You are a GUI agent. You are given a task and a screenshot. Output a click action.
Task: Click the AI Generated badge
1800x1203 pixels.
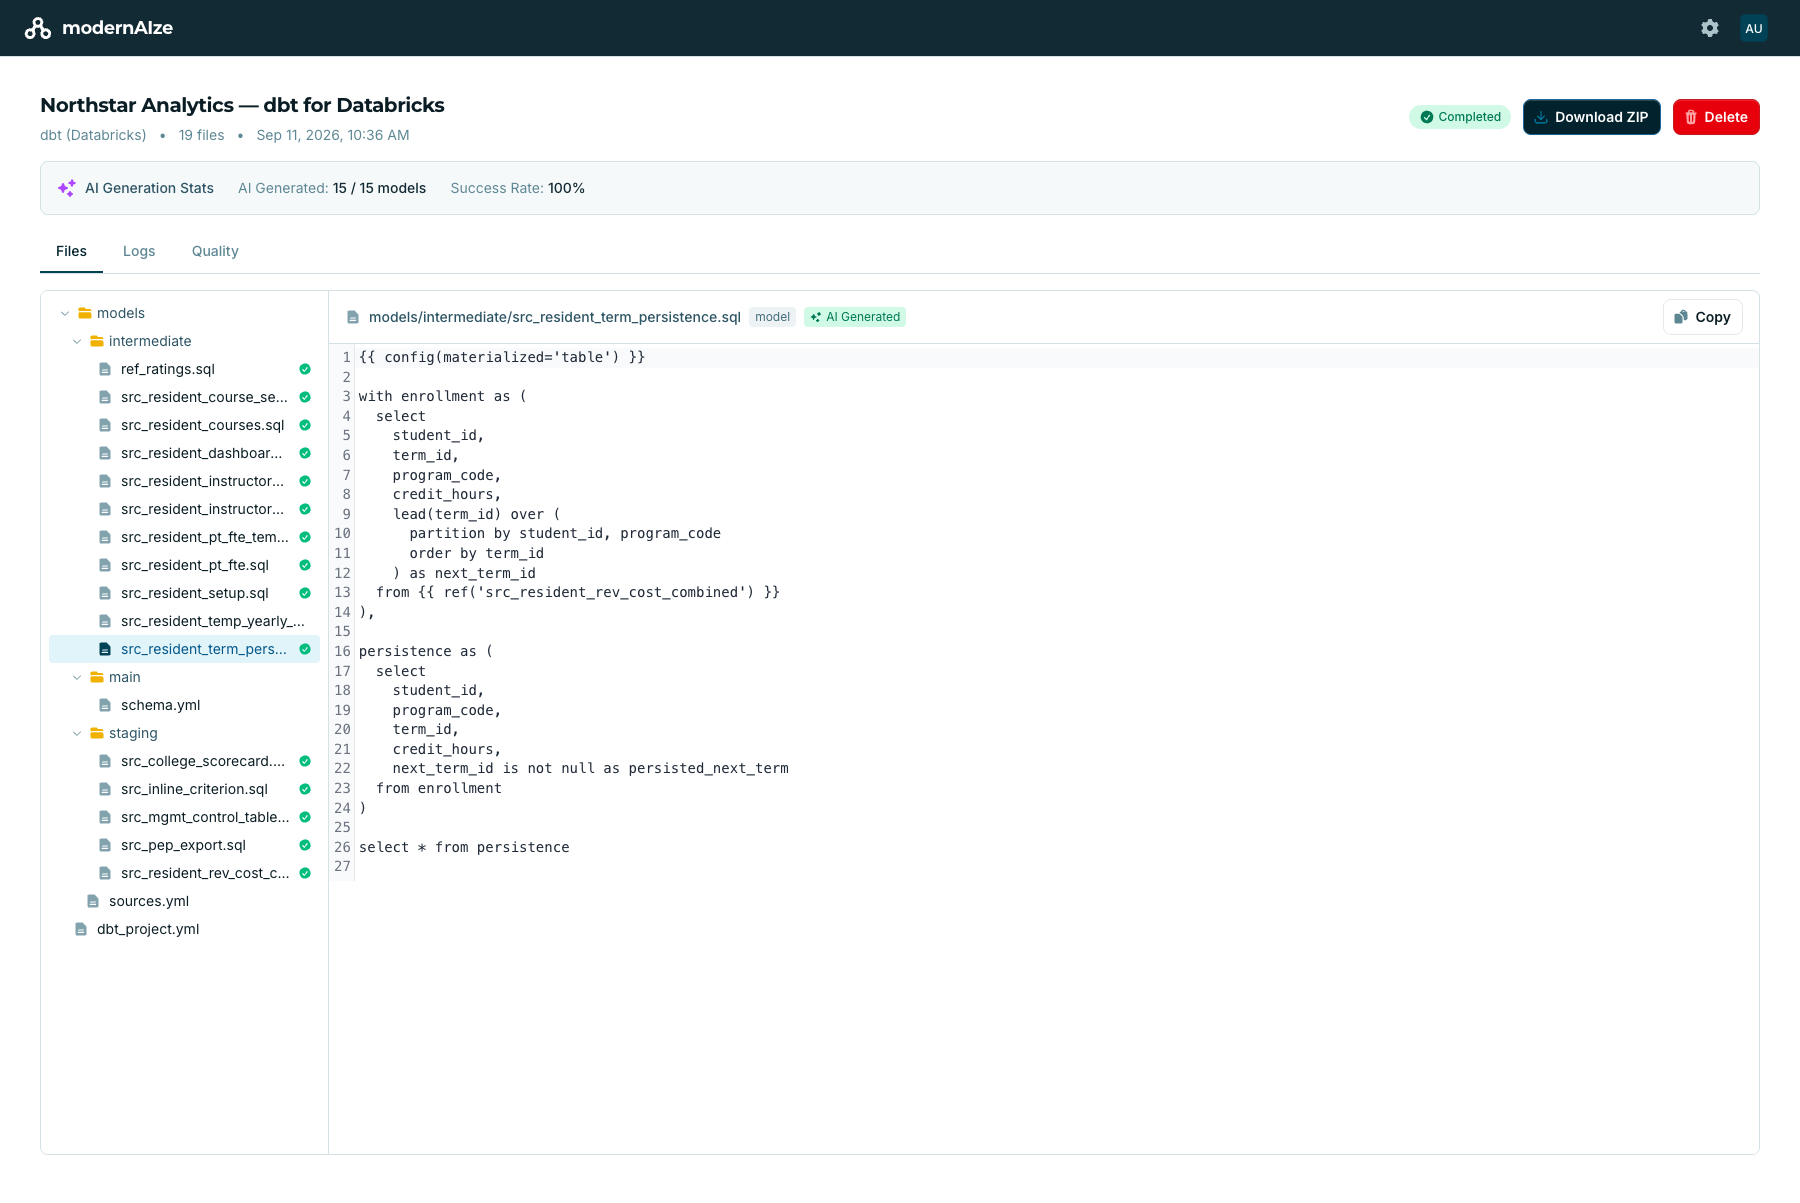pyautogui.click(x=855, y=317)
